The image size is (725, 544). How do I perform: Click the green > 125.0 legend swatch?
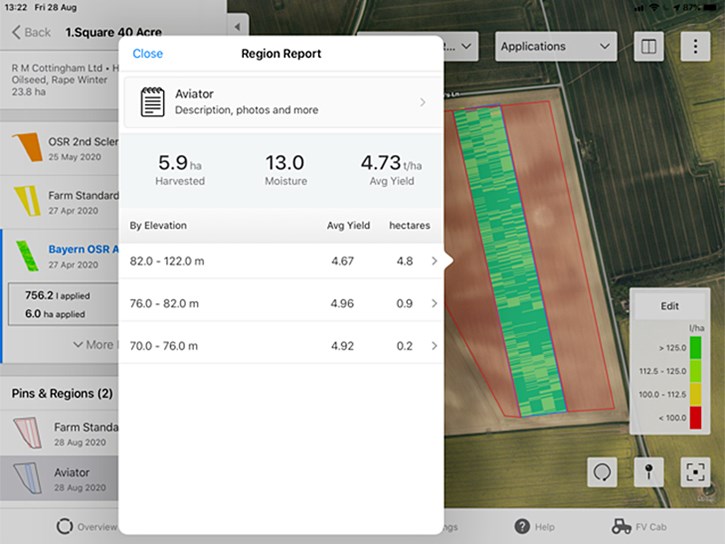click(x=695, y=348)
